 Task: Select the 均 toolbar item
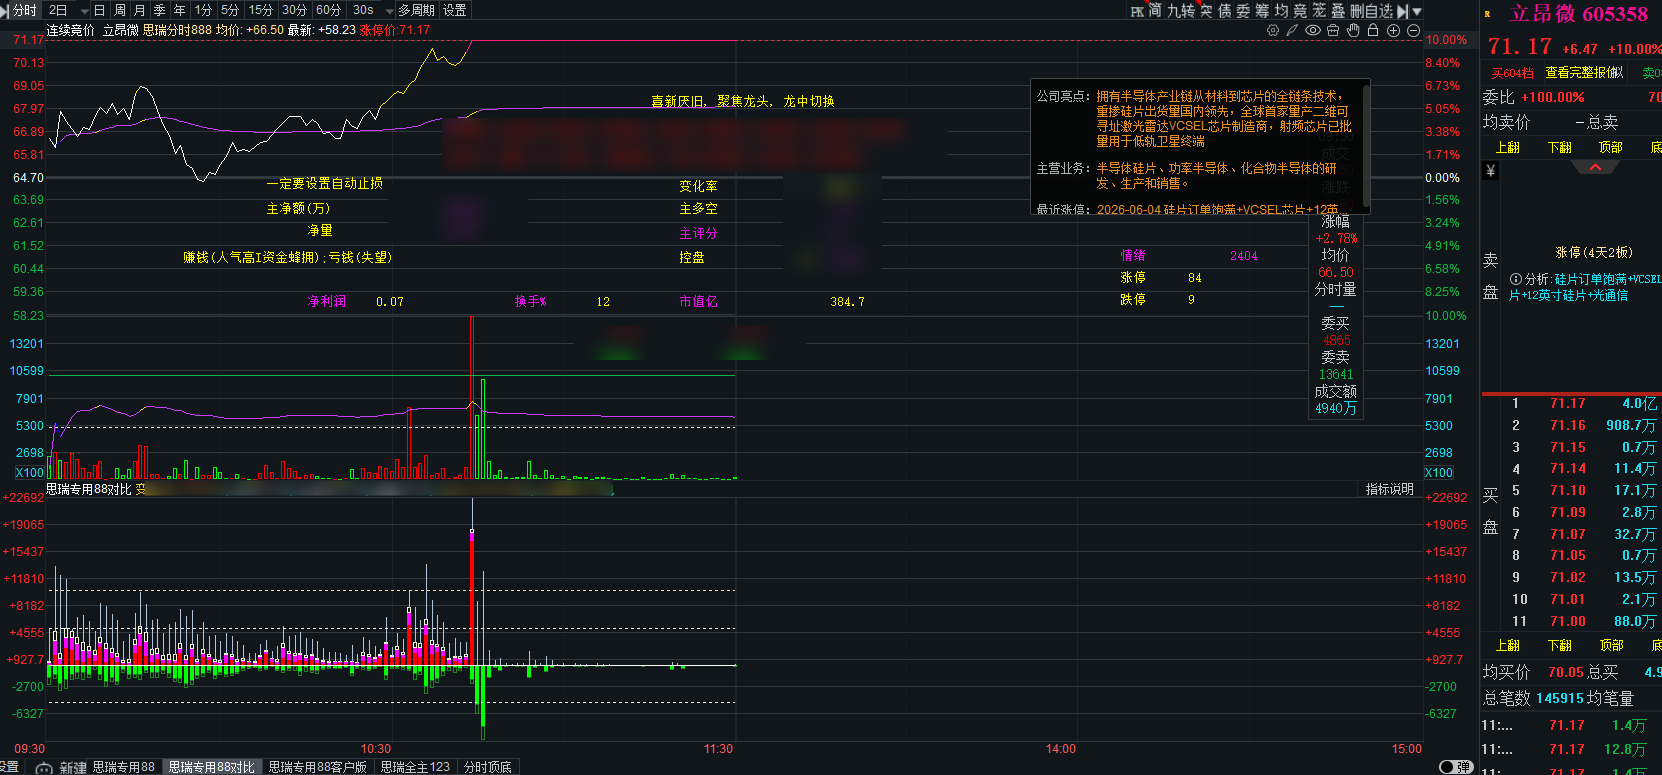[1282, 10]
